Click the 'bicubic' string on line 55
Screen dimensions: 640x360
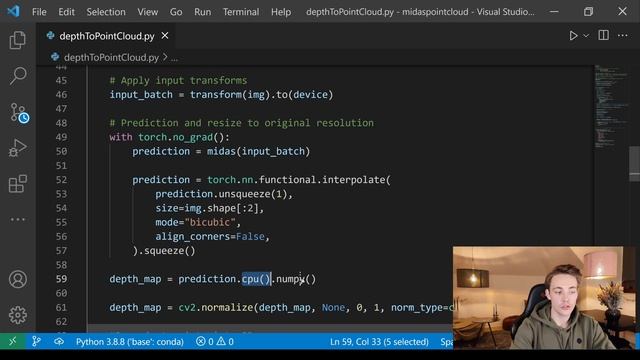click(x=210, y=222)
